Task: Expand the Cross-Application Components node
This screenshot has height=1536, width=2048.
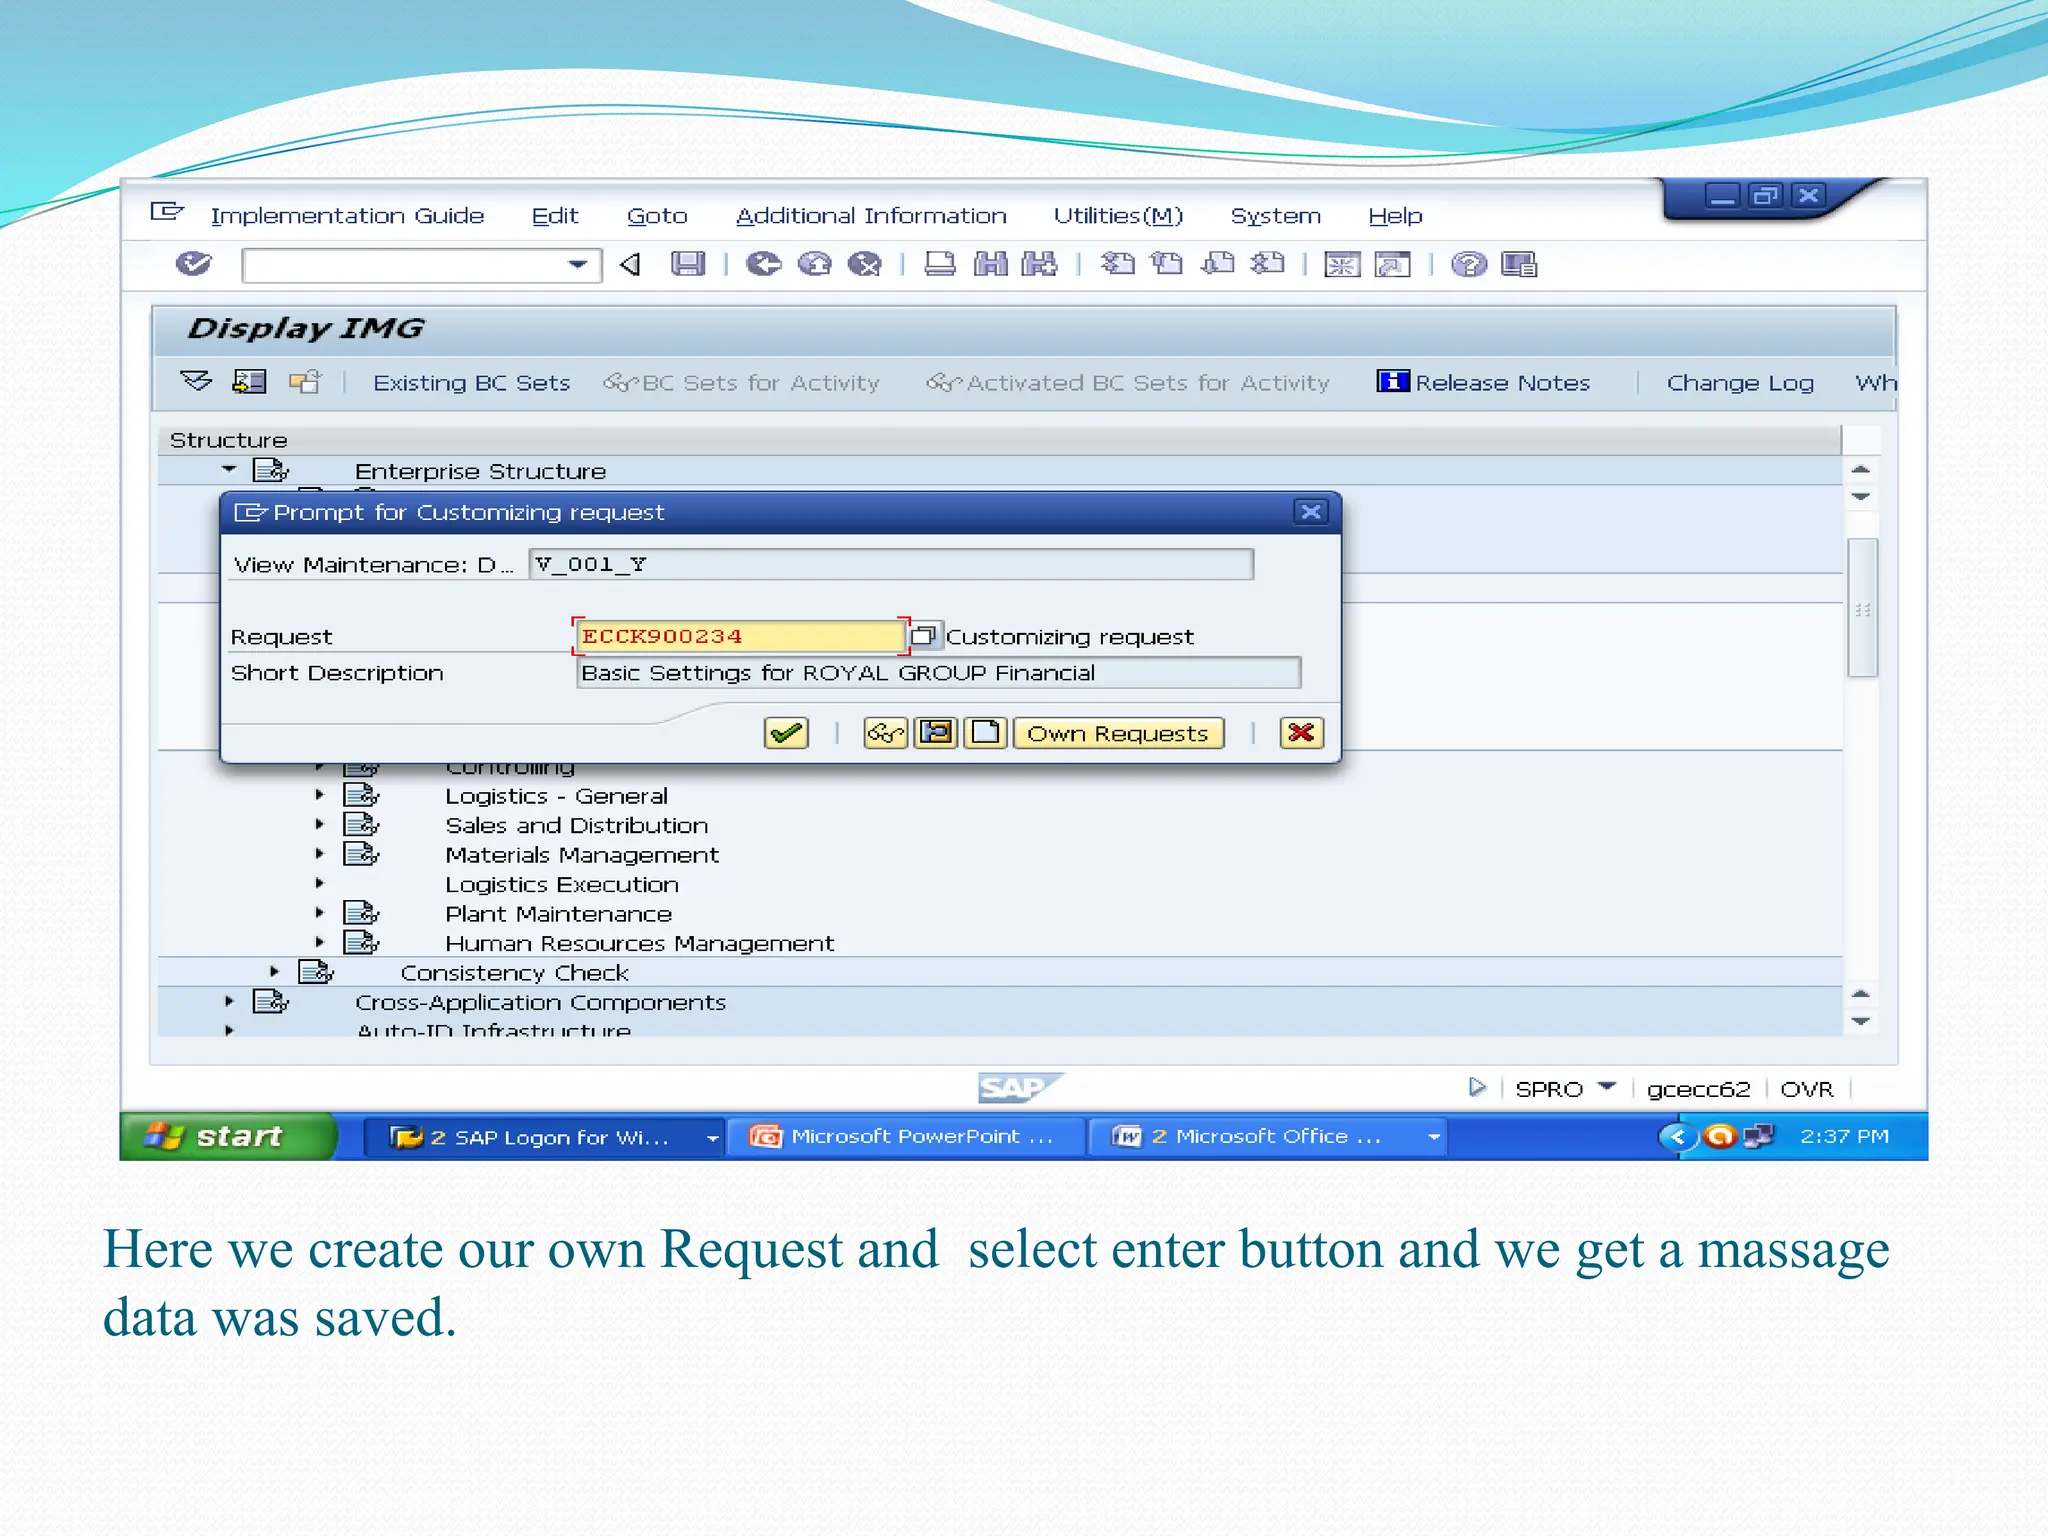Action: tap(229, 1001)
